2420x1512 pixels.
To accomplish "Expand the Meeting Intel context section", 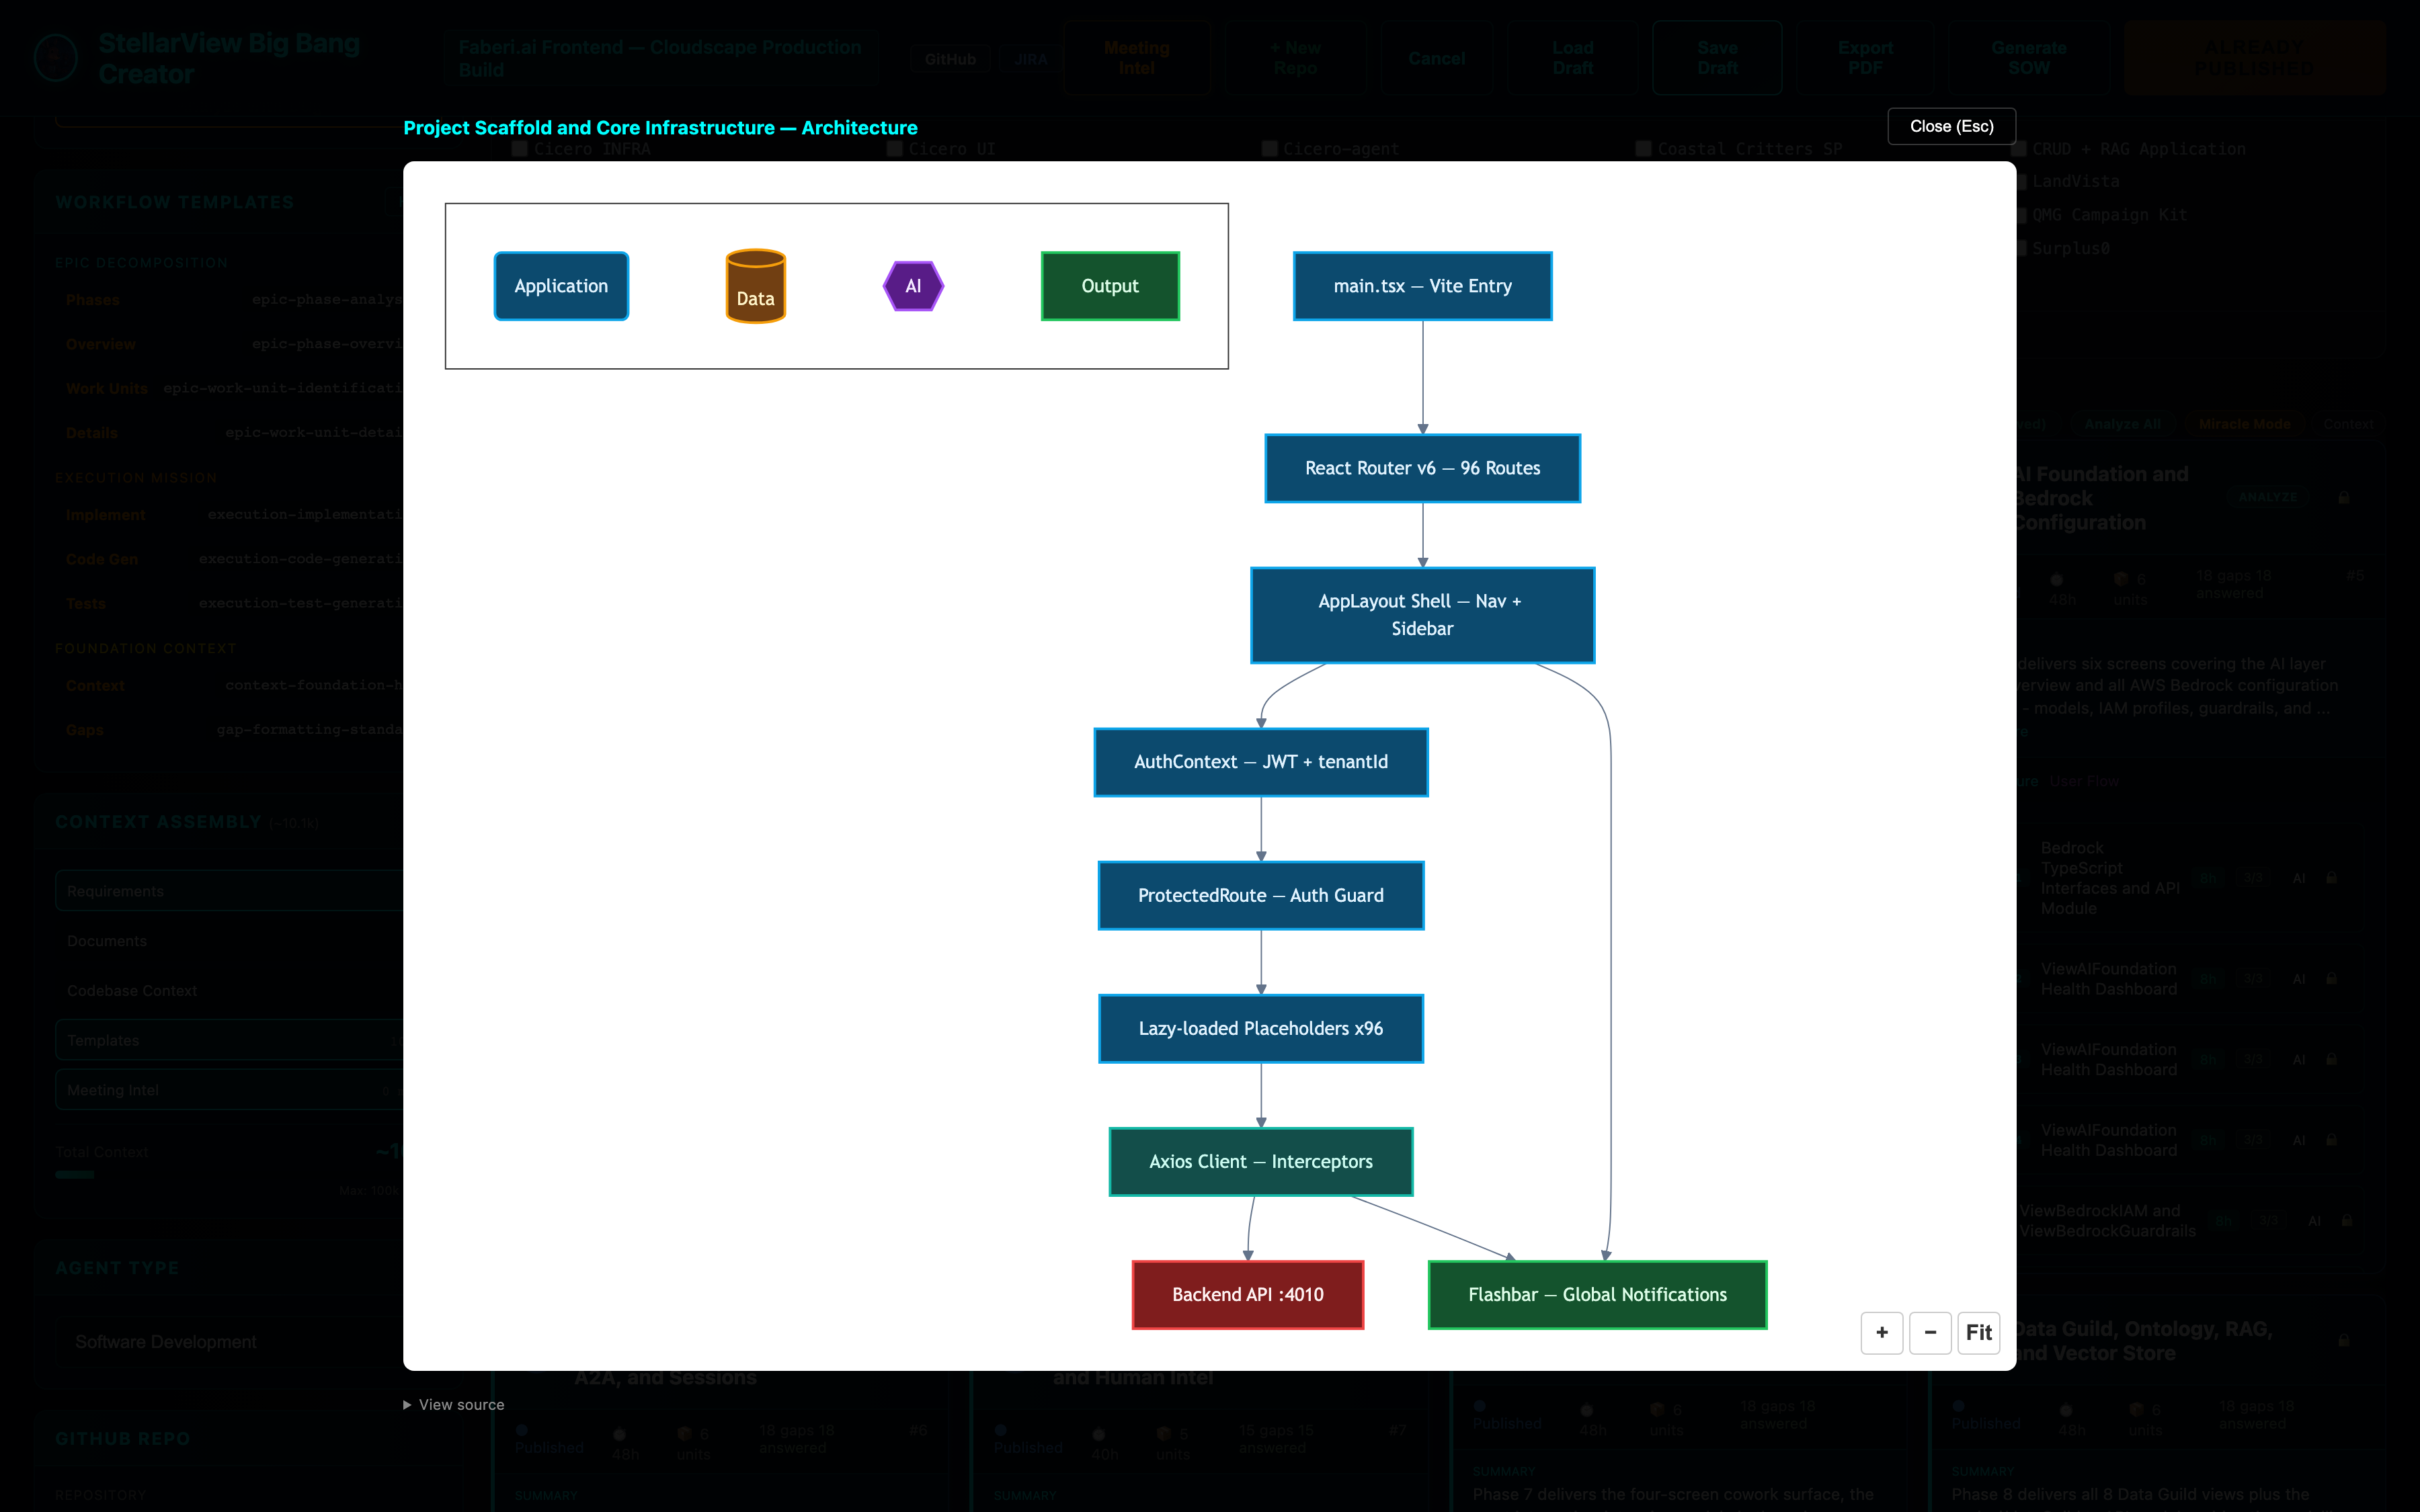I will tap(230, 1090).
